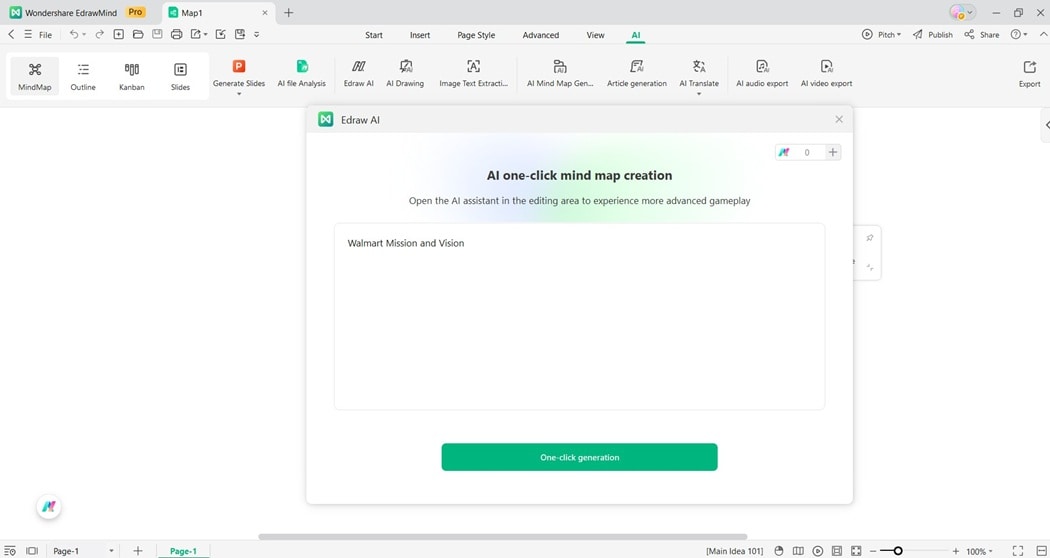Toggle fullscreen from status bar
The height and width of the screenshot is (558, 1050).
coord(1018,551)
